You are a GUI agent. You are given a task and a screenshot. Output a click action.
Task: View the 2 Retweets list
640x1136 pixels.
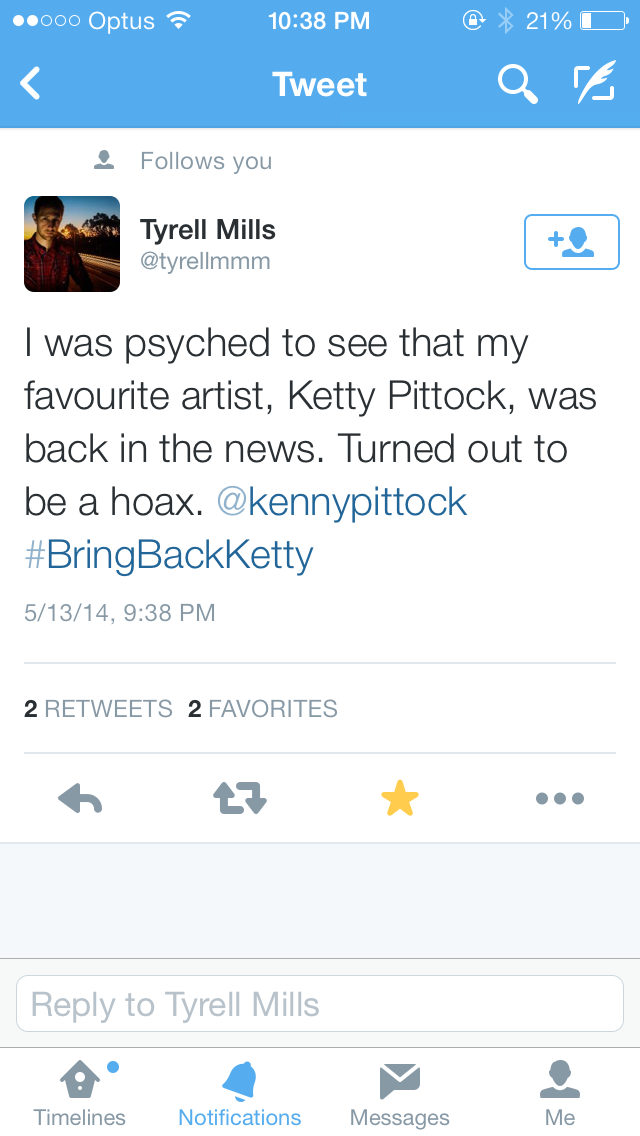click(x=98, y=709)
